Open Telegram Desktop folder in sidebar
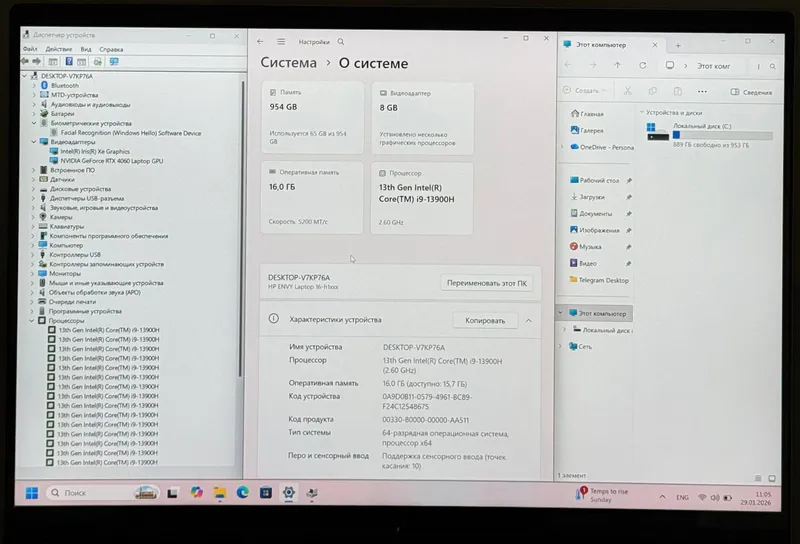This screenshot has width=800, height=544. click(x=599, y=280)
